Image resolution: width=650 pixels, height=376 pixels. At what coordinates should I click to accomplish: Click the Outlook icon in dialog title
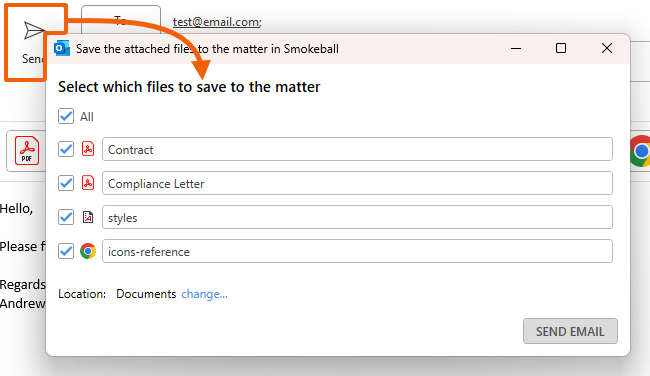[62, 49]
